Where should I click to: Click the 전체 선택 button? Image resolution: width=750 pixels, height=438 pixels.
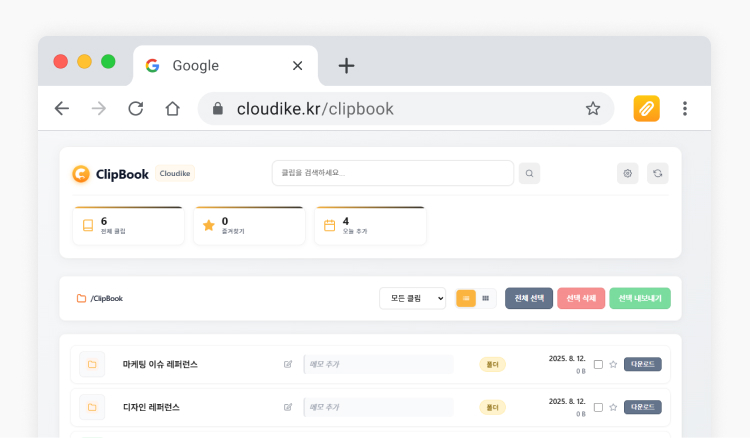529,298
